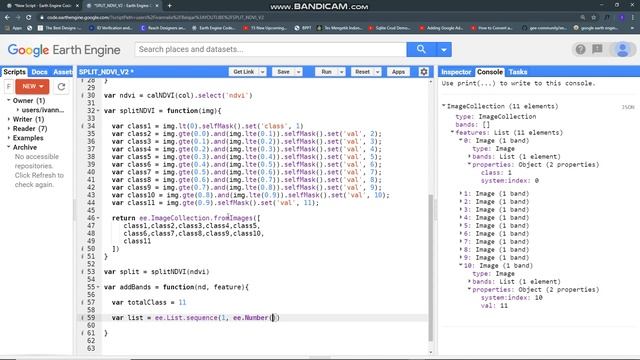Open the code editor settings gear
Screen dimensions: 640x360
click(424, 72)
